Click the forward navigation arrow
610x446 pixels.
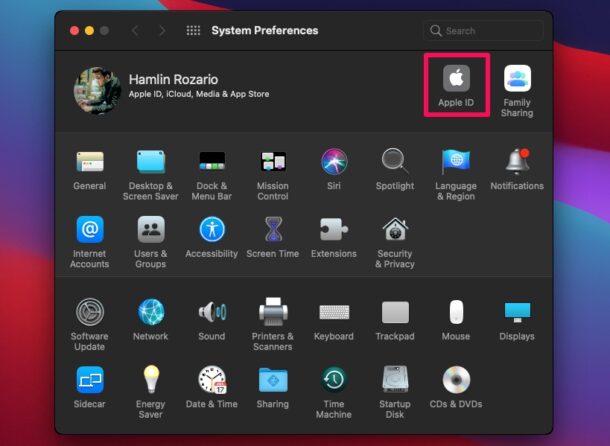click(162, 31)
